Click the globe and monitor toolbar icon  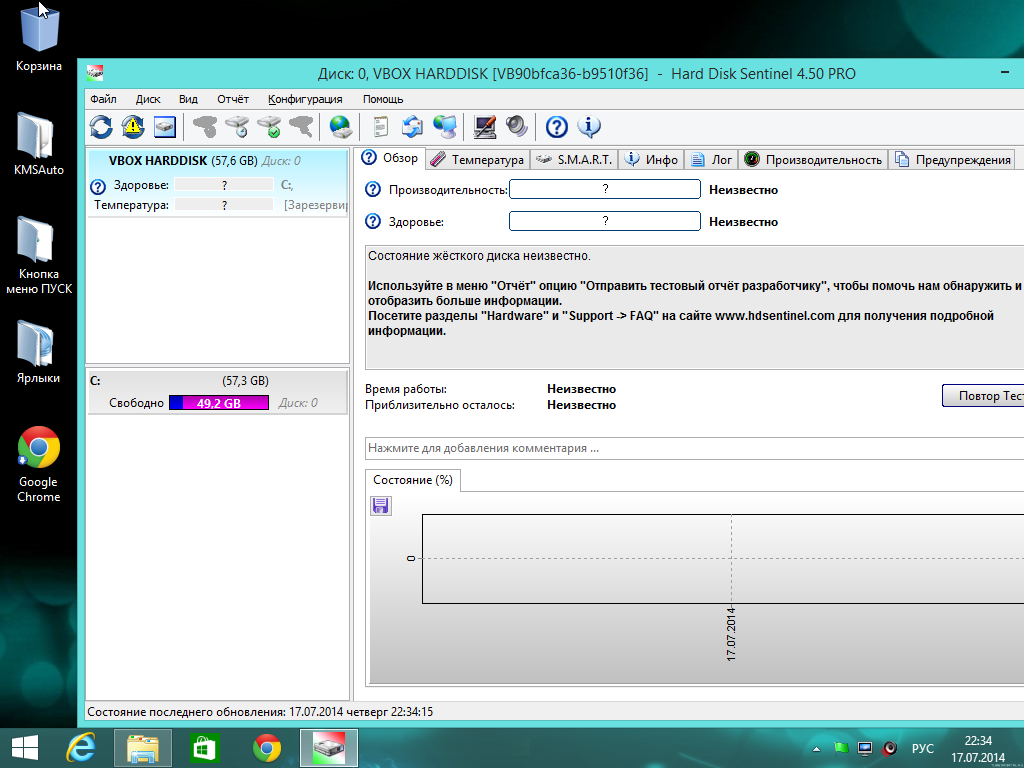[x=445, y=127]
